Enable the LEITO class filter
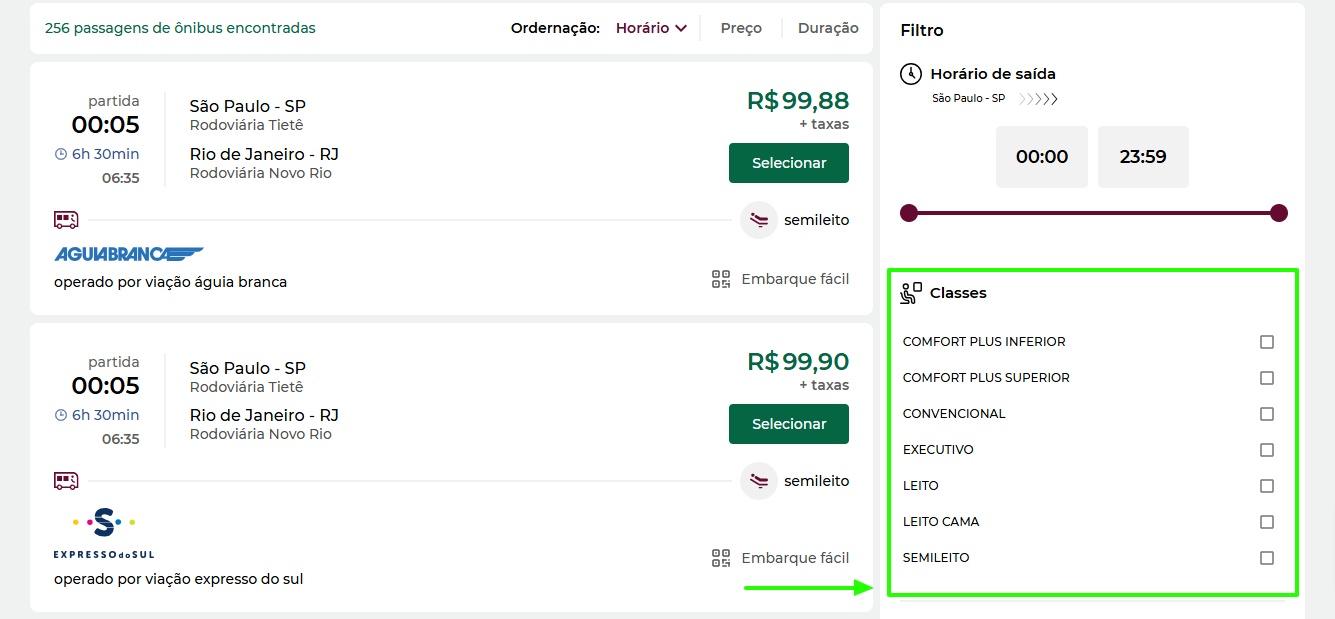The image size is (1335, 619). coord(1267,486)
